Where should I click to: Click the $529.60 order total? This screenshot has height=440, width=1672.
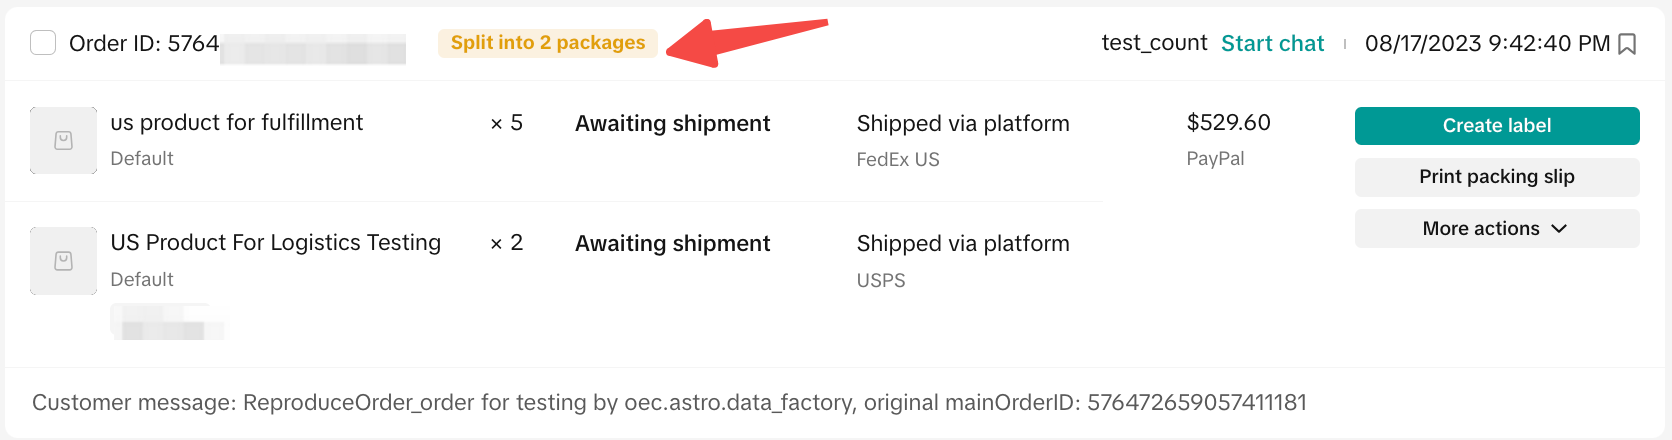click(1228, 123)
